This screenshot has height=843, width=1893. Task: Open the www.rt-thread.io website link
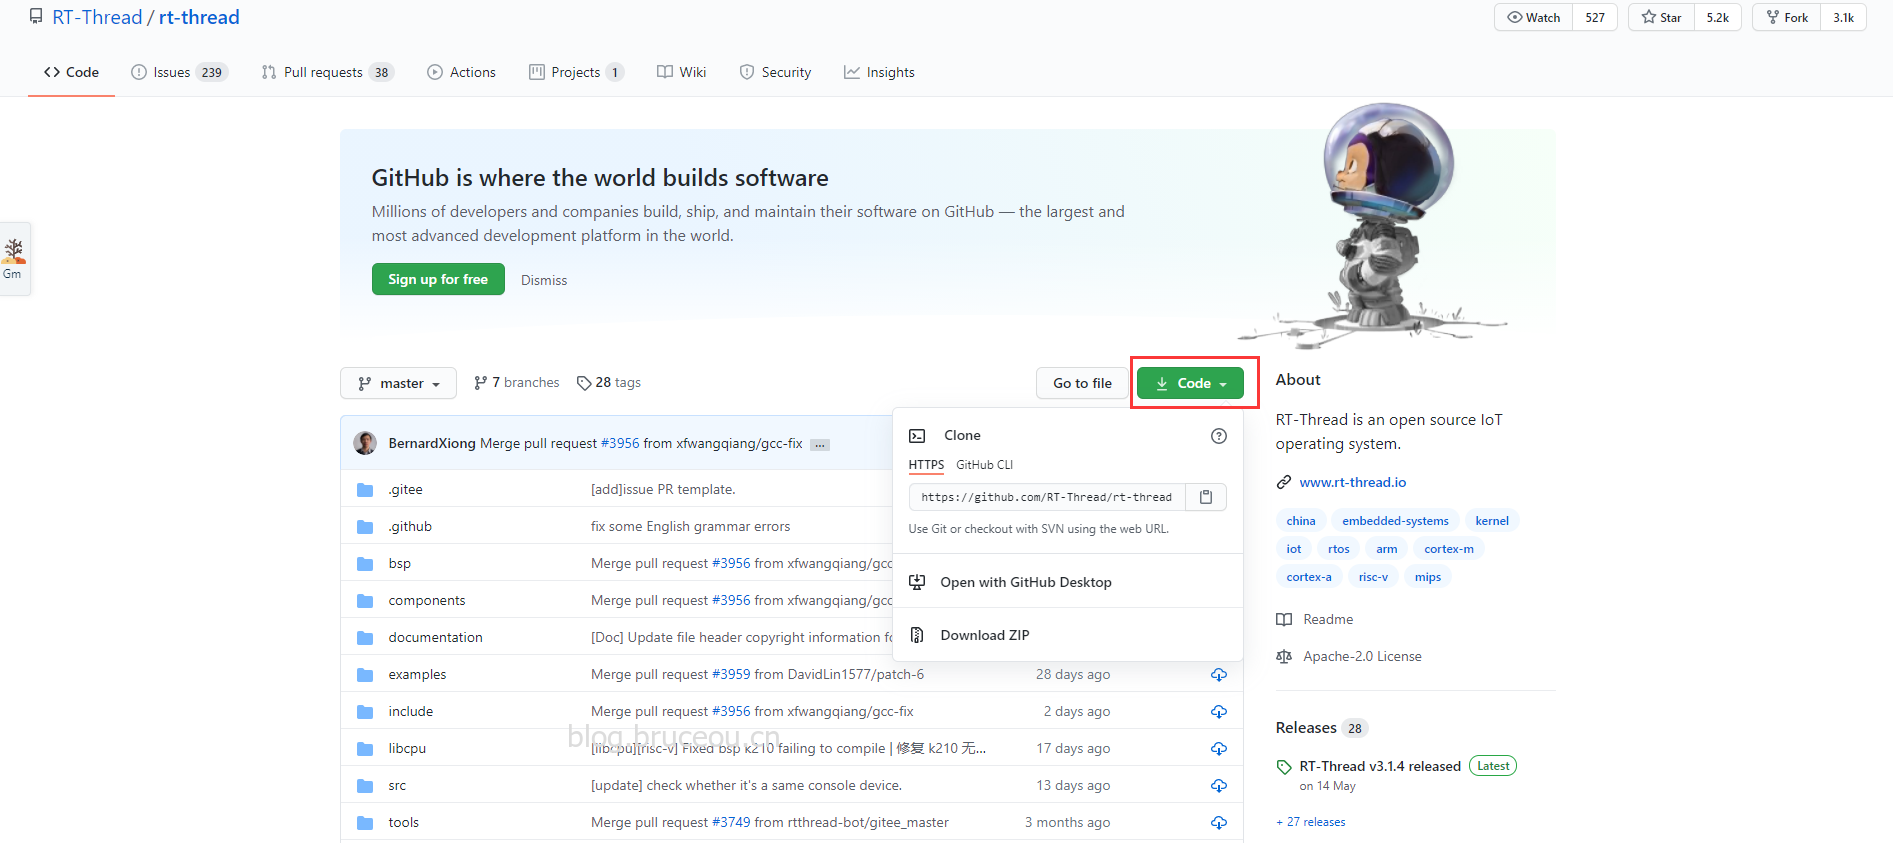(1352, 482)
